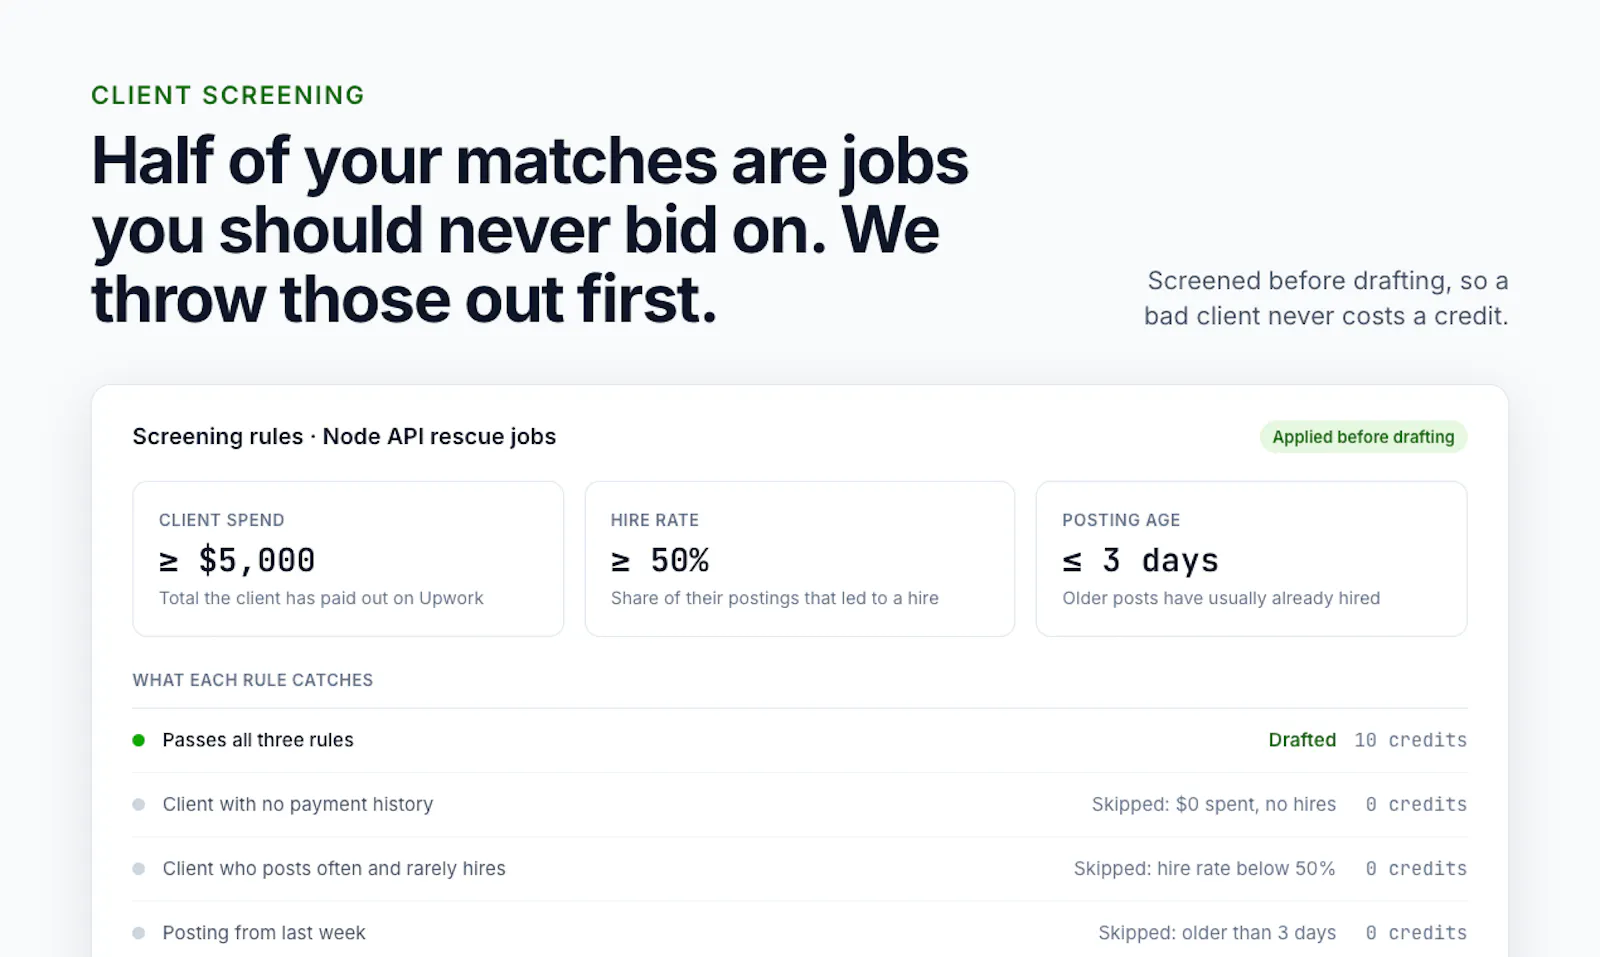The width and height of the screenshot is (1600, 957).
Task: Click the Screening rules Node API rescue jobs title
Action: pyautogui.click(x=344, y=437)
